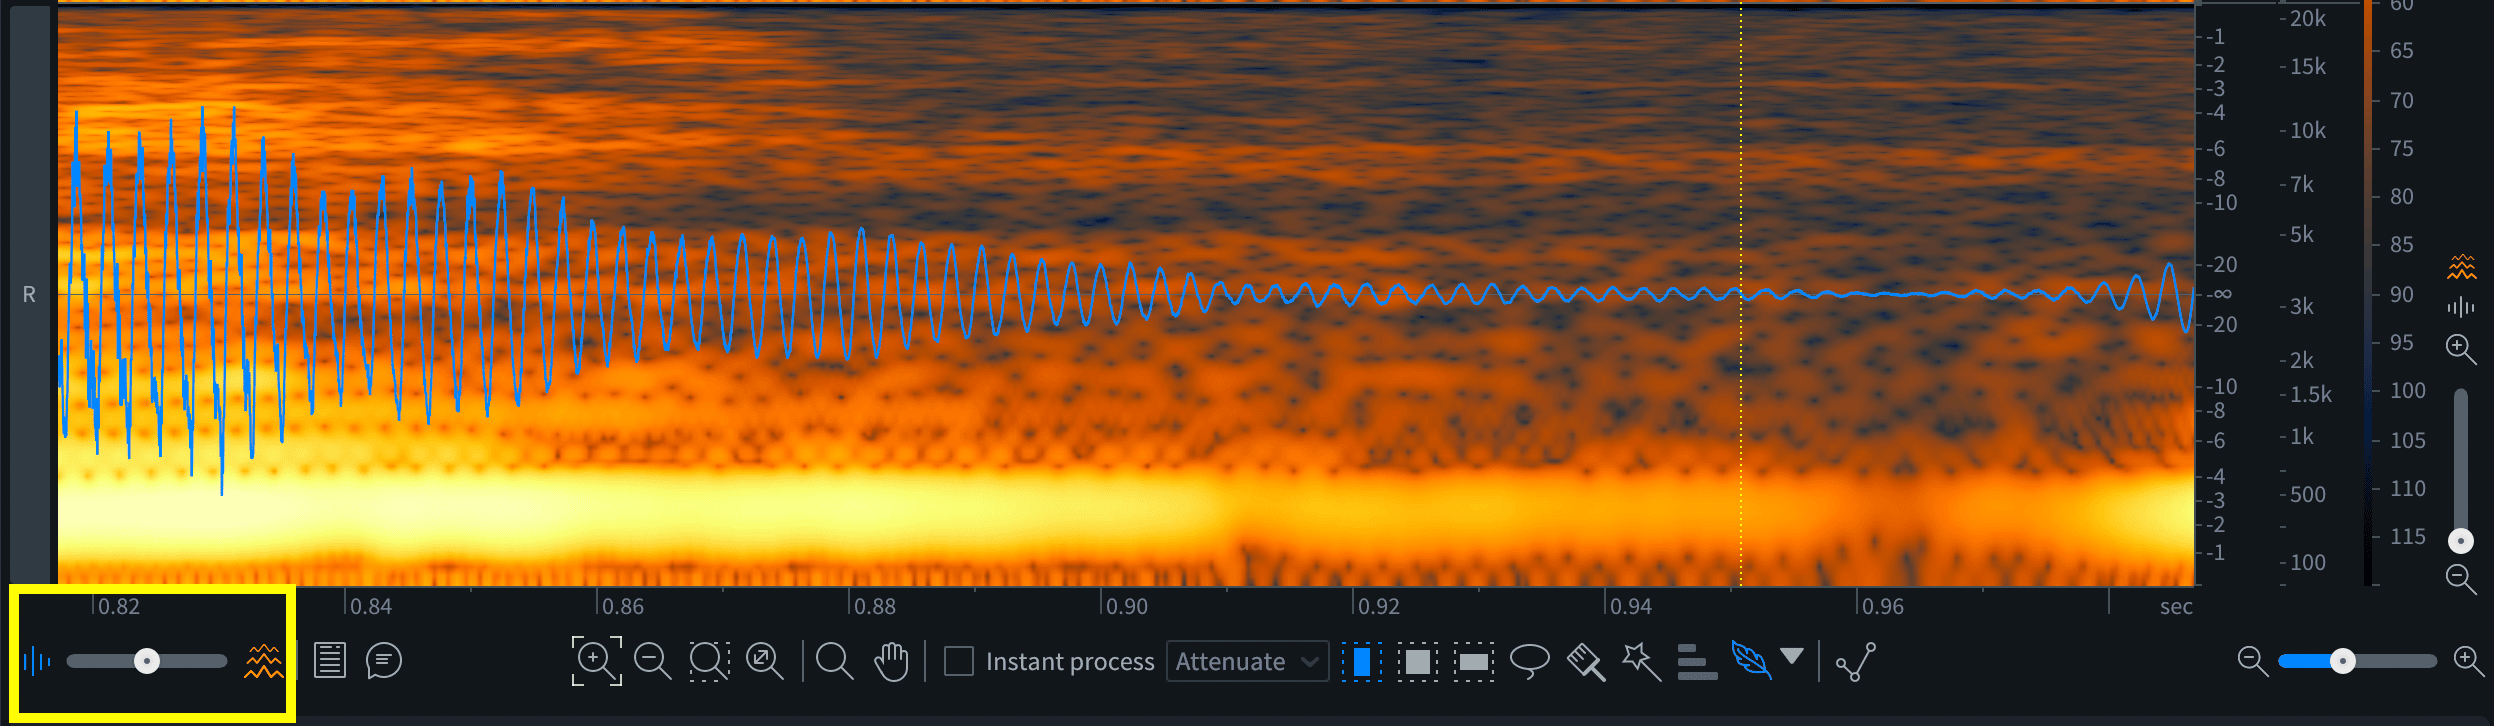Select the Brush selection tool

tap(1586, 661)
